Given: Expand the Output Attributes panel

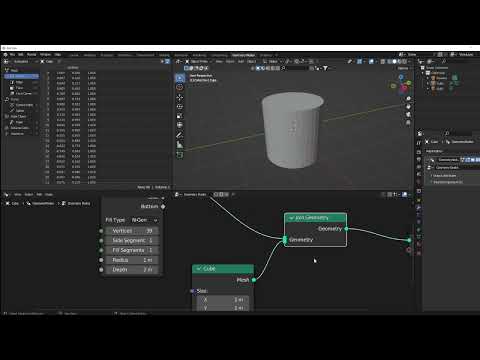Looking at the screenshot, I should click(444, 176).
